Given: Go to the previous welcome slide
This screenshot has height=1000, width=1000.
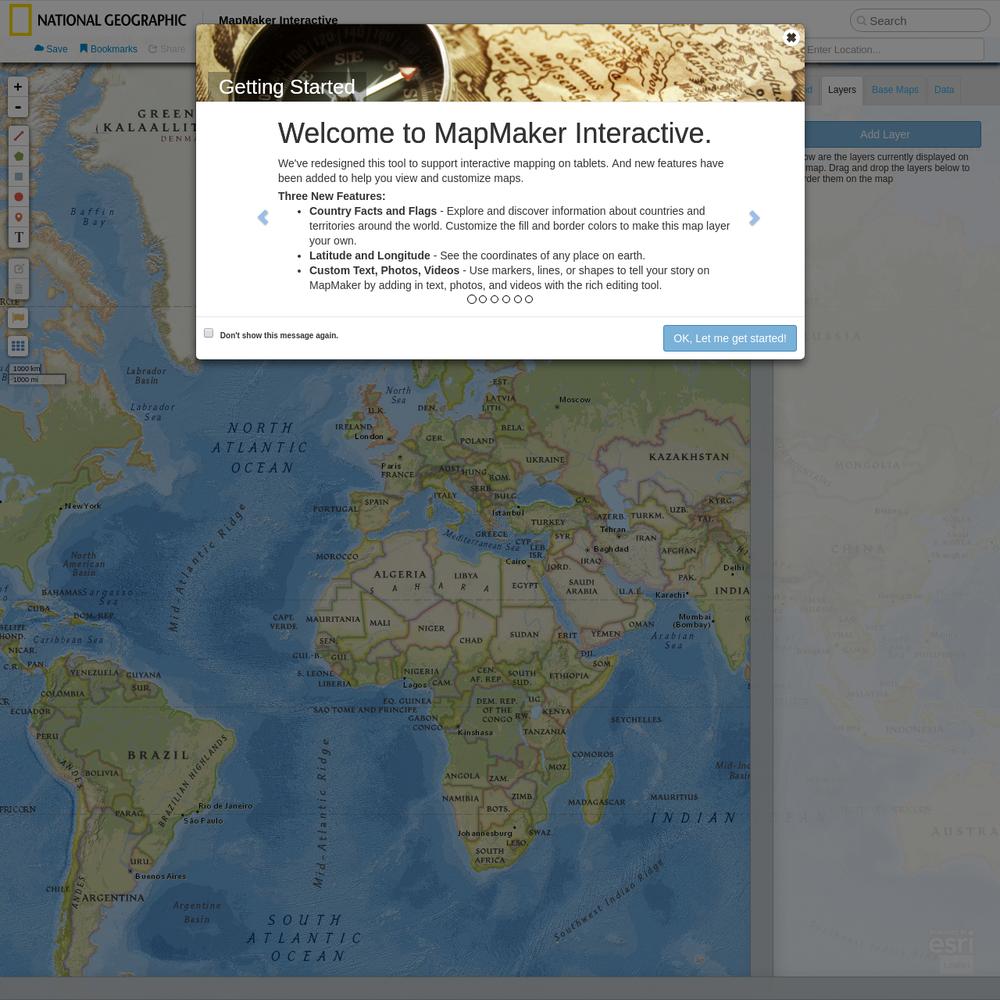Looking at the screenshot, I should (263, 218).
